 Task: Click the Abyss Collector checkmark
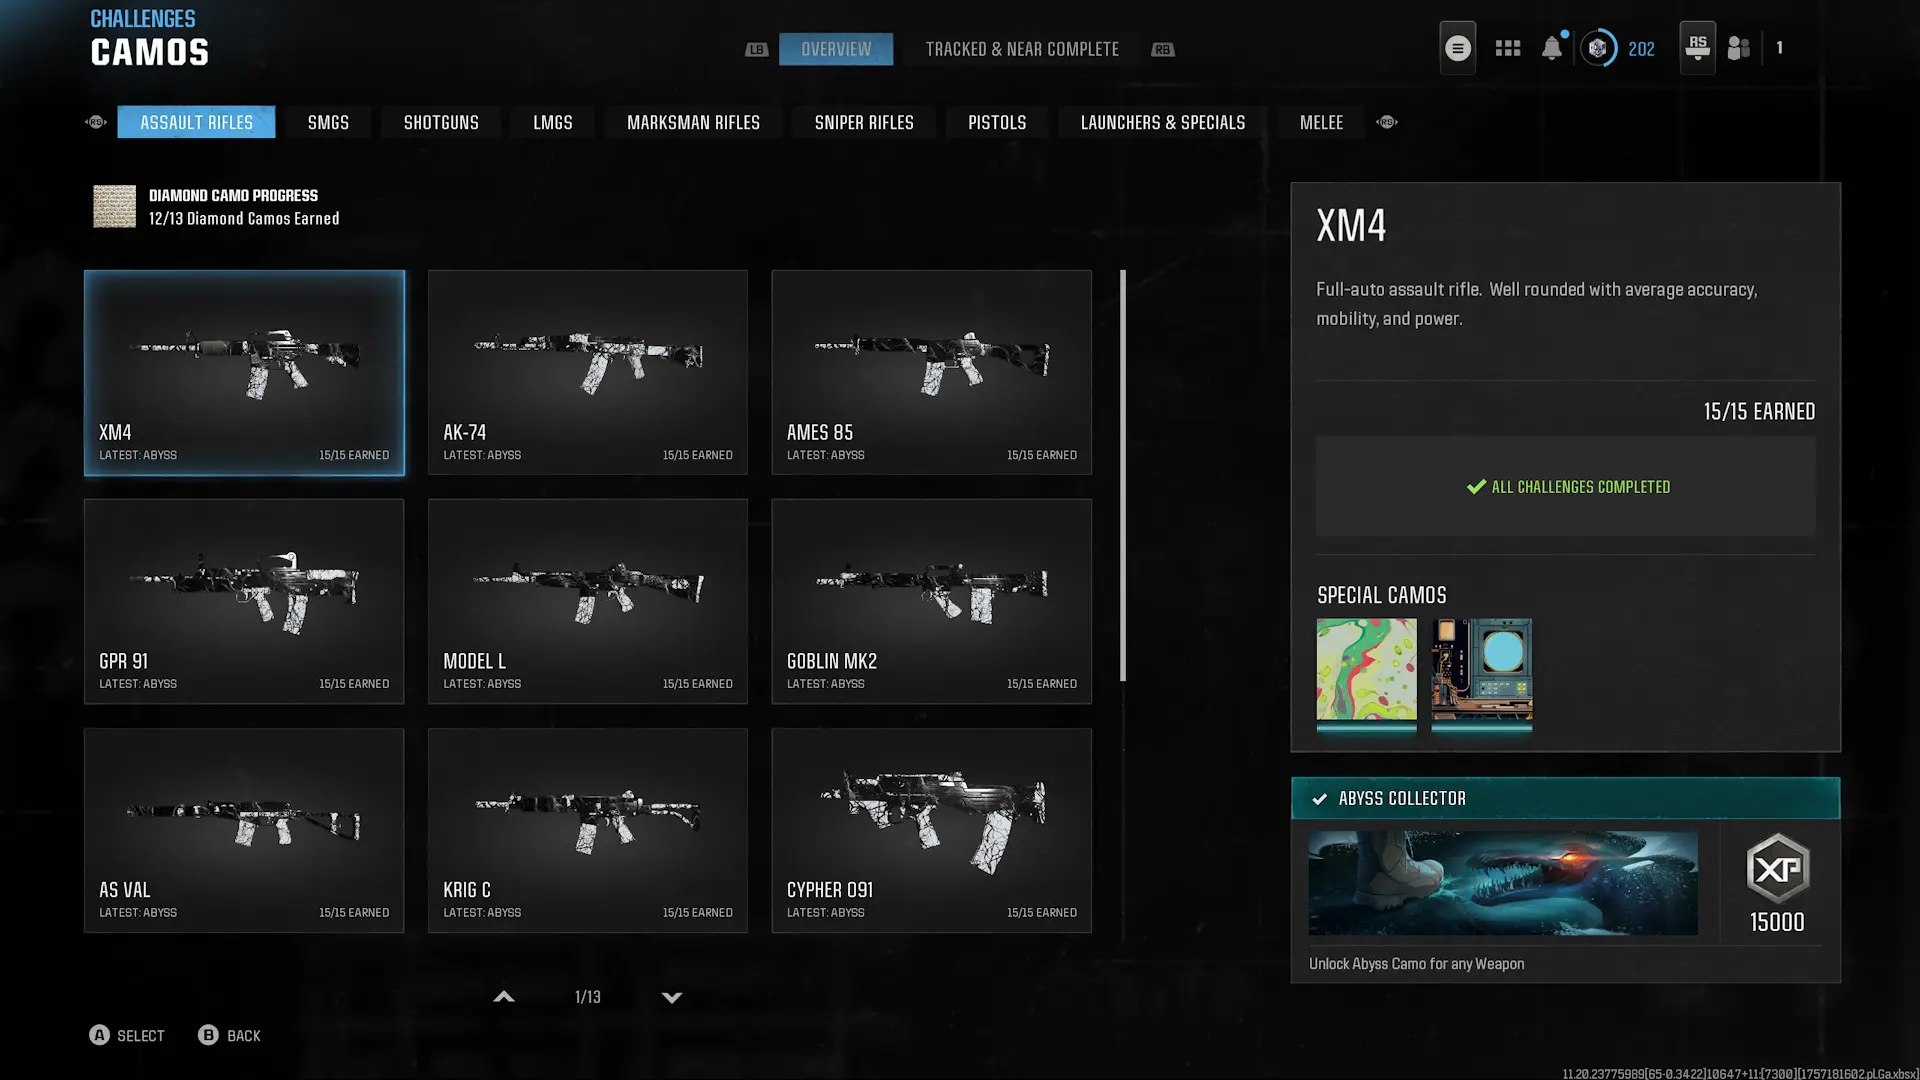(x=1319, y=799)
